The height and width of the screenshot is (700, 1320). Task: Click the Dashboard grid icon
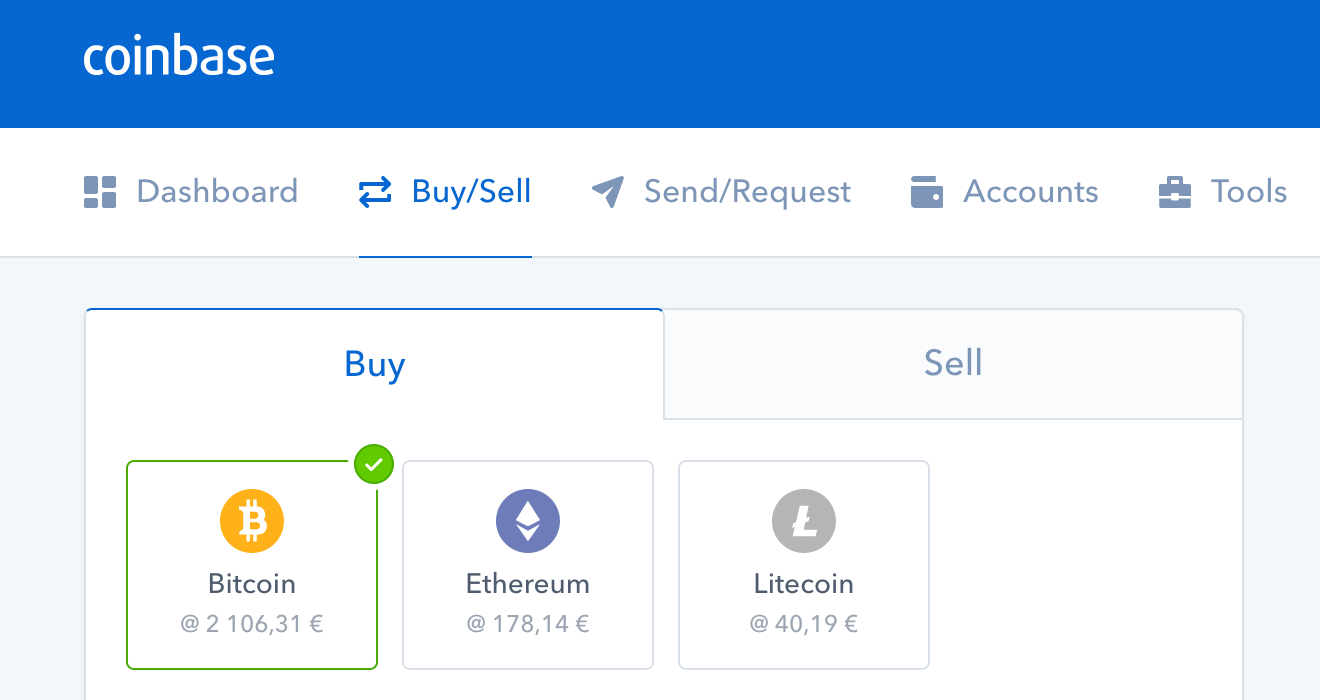coord(100,192)
